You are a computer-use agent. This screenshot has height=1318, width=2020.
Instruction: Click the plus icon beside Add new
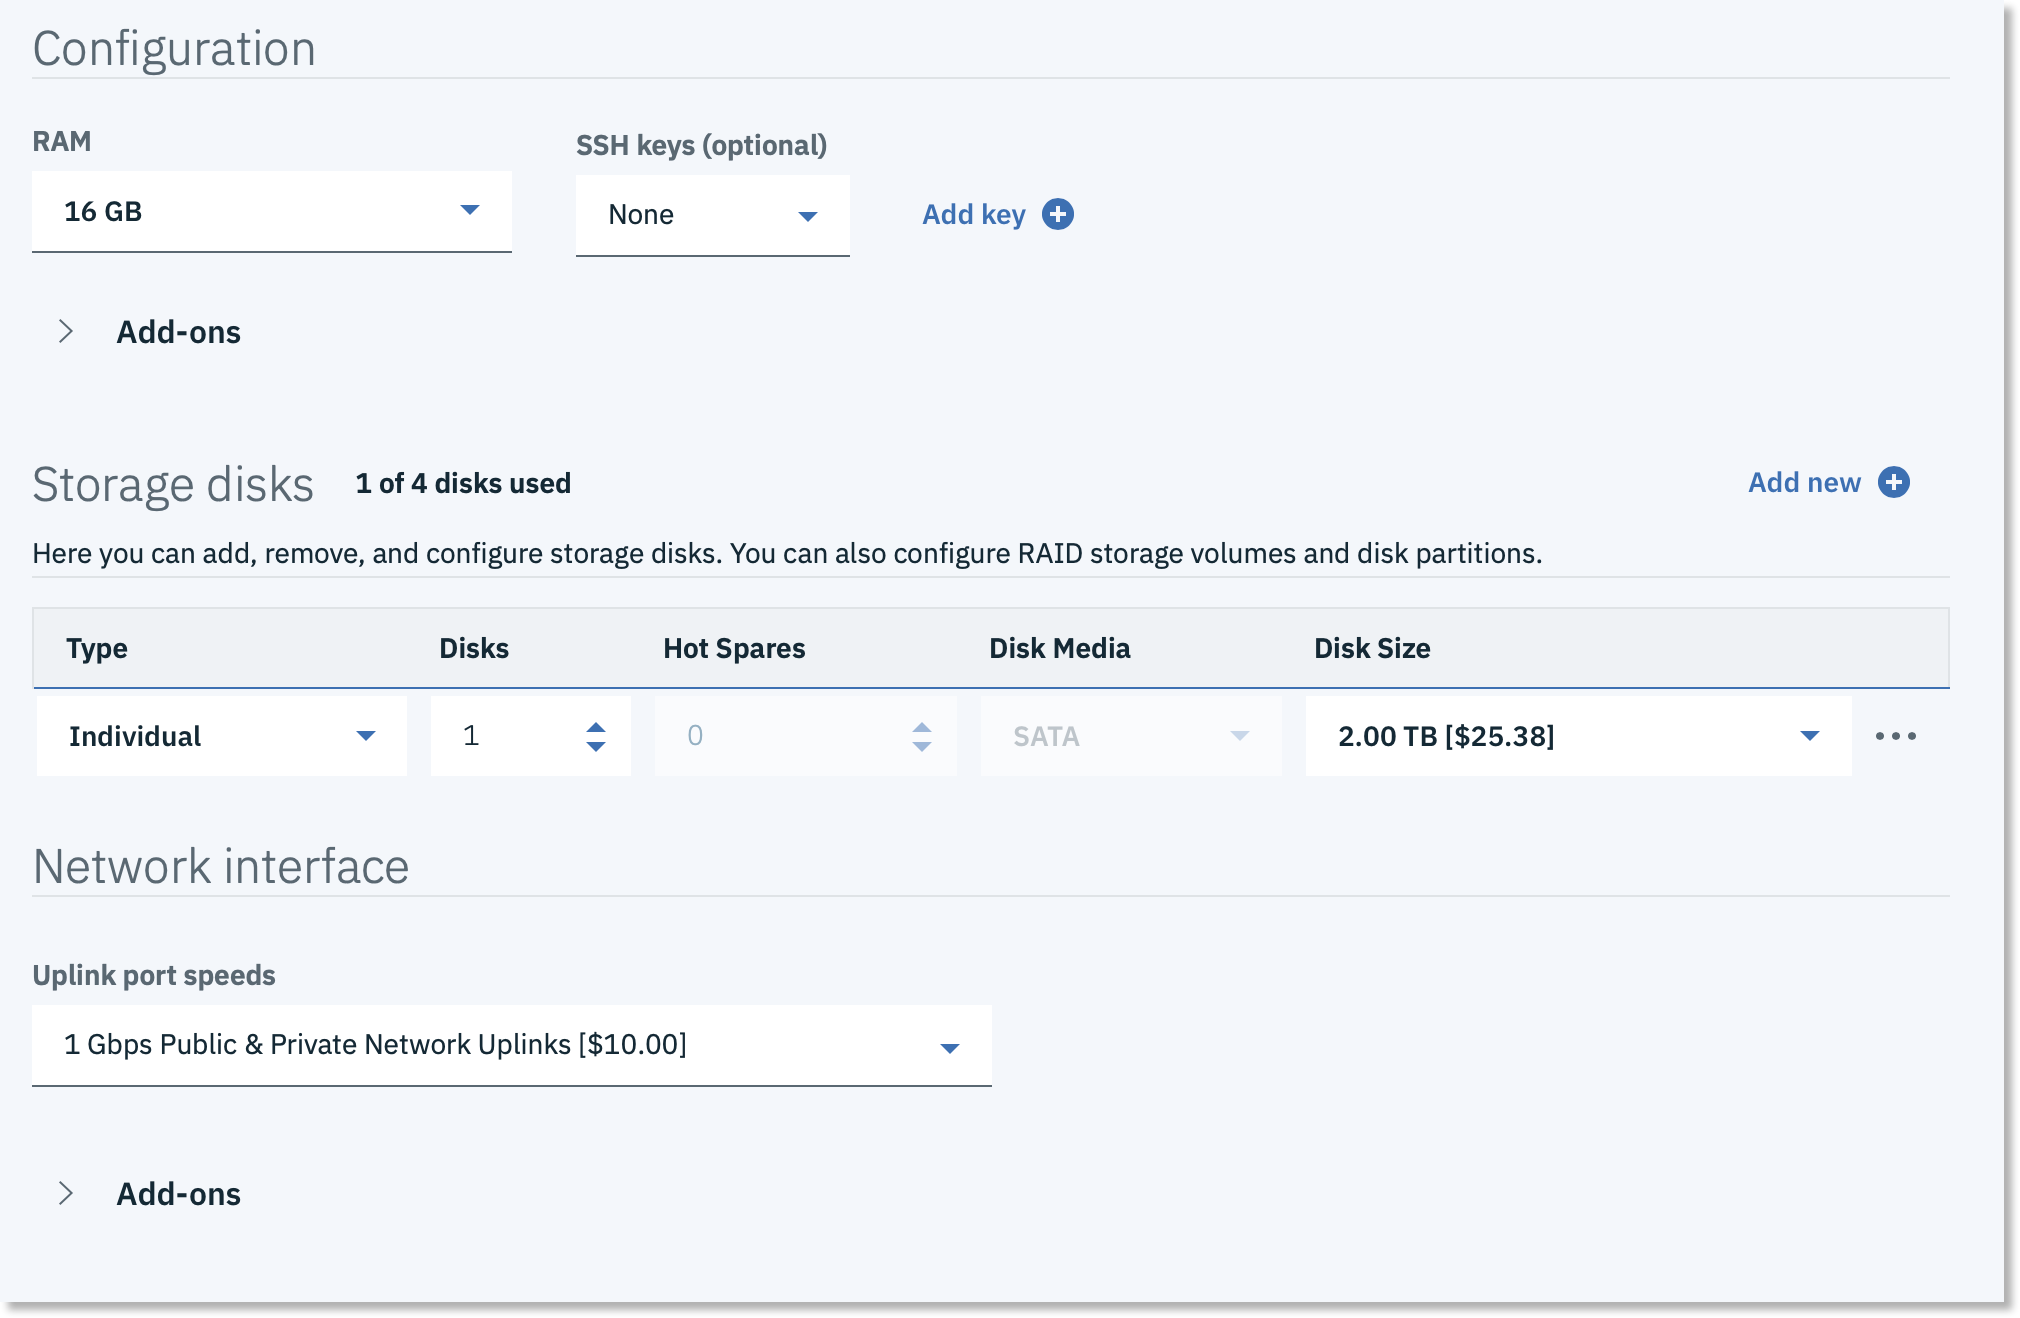(x=1894, y=482)
